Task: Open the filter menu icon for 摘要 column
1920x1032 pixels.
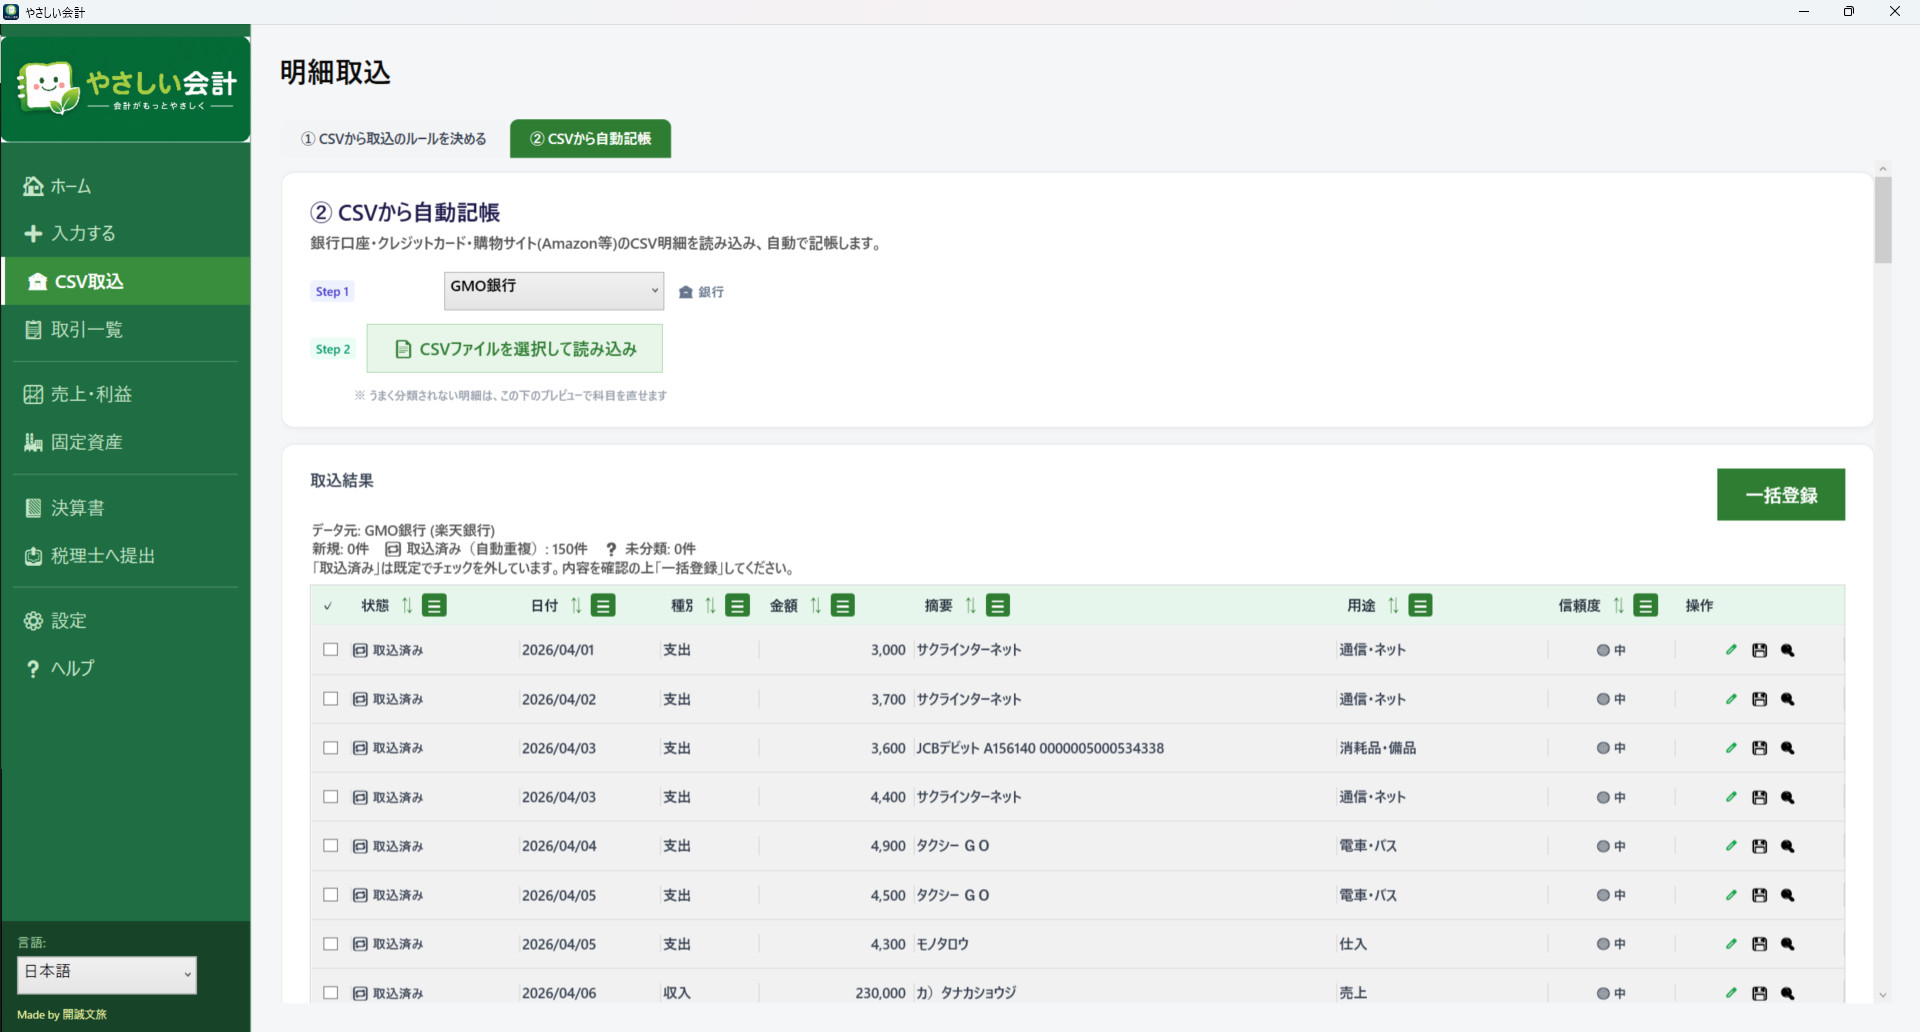Action: point(998,605)
